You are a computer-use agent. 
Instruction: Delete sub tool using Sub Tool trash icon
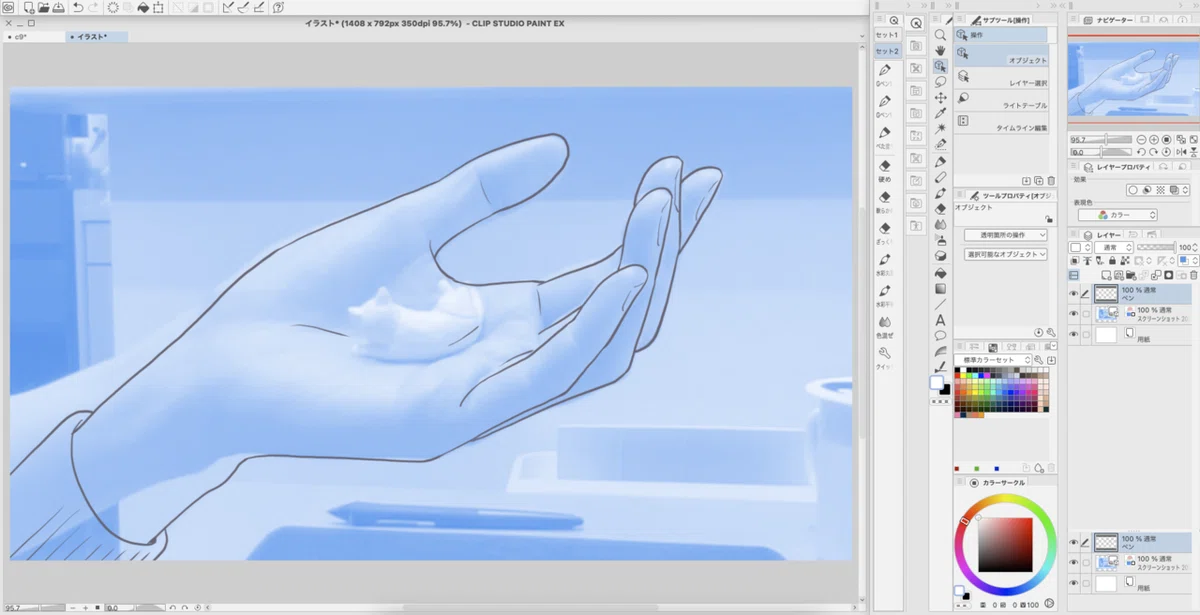[1051, 180]
